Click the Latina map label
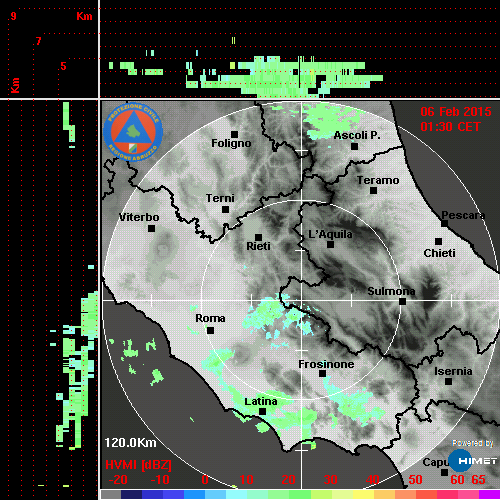The image size is (500, 500). pyautogui.click(x=261, y=402)
